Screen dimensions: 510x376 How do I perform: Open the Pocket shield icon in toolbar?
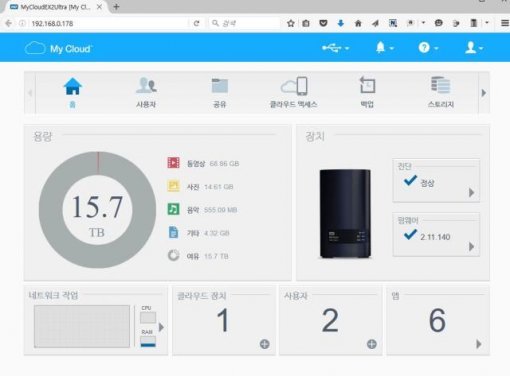tap(323, 23)
